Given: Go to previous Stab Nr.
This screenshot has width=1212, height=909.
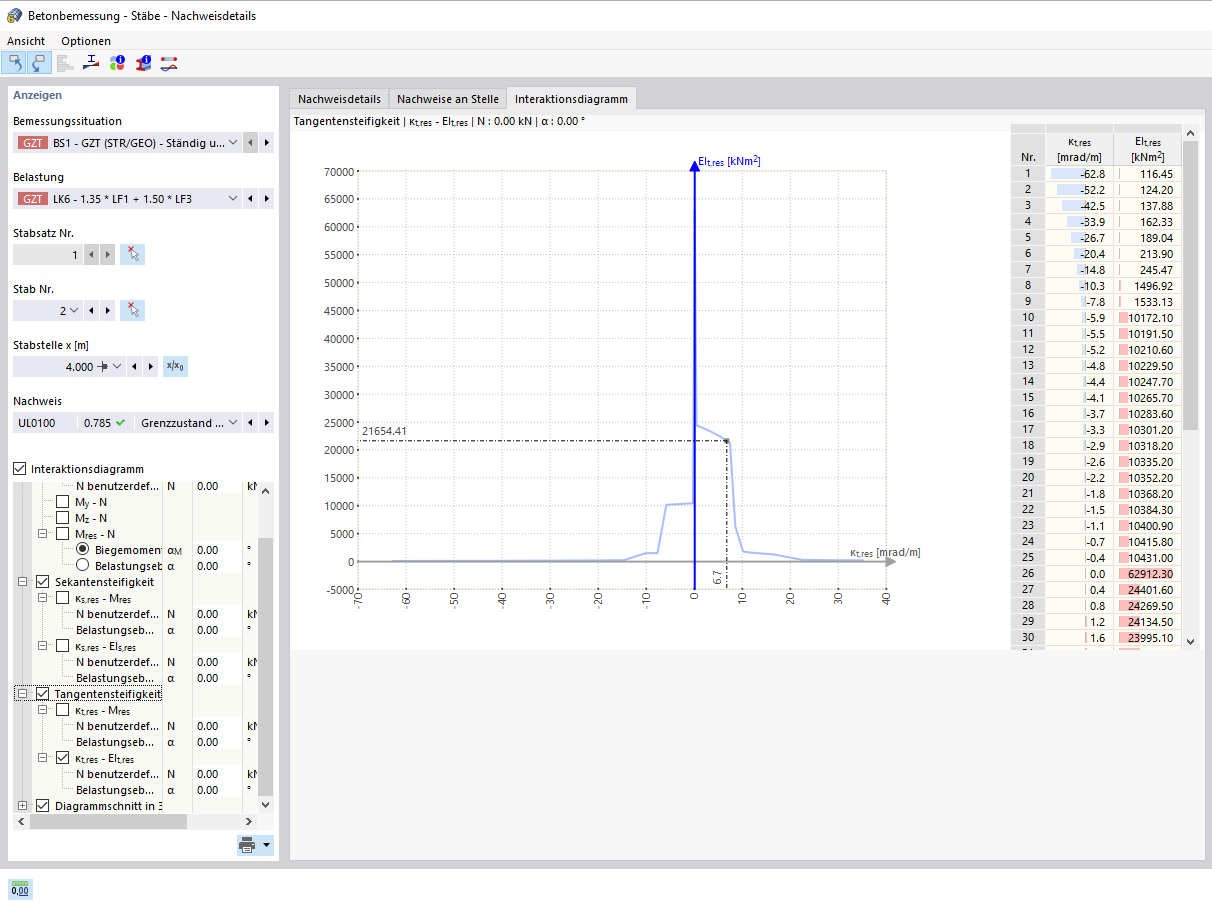Looking at the screenshot, I should click(x=93, y=311).
